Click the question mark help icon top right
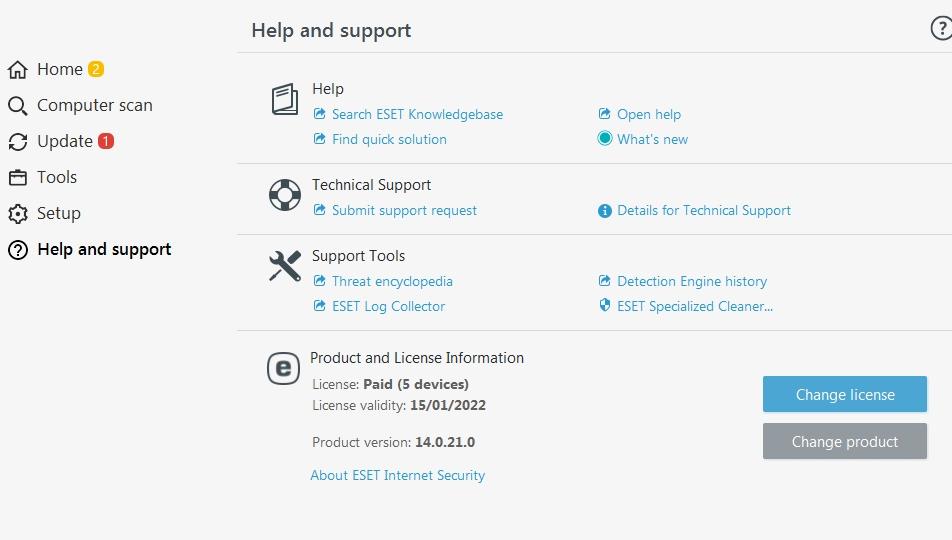Image resolution: width=952 pixels, height=540 pixels. pyautogui.click(x=941, y=28)
